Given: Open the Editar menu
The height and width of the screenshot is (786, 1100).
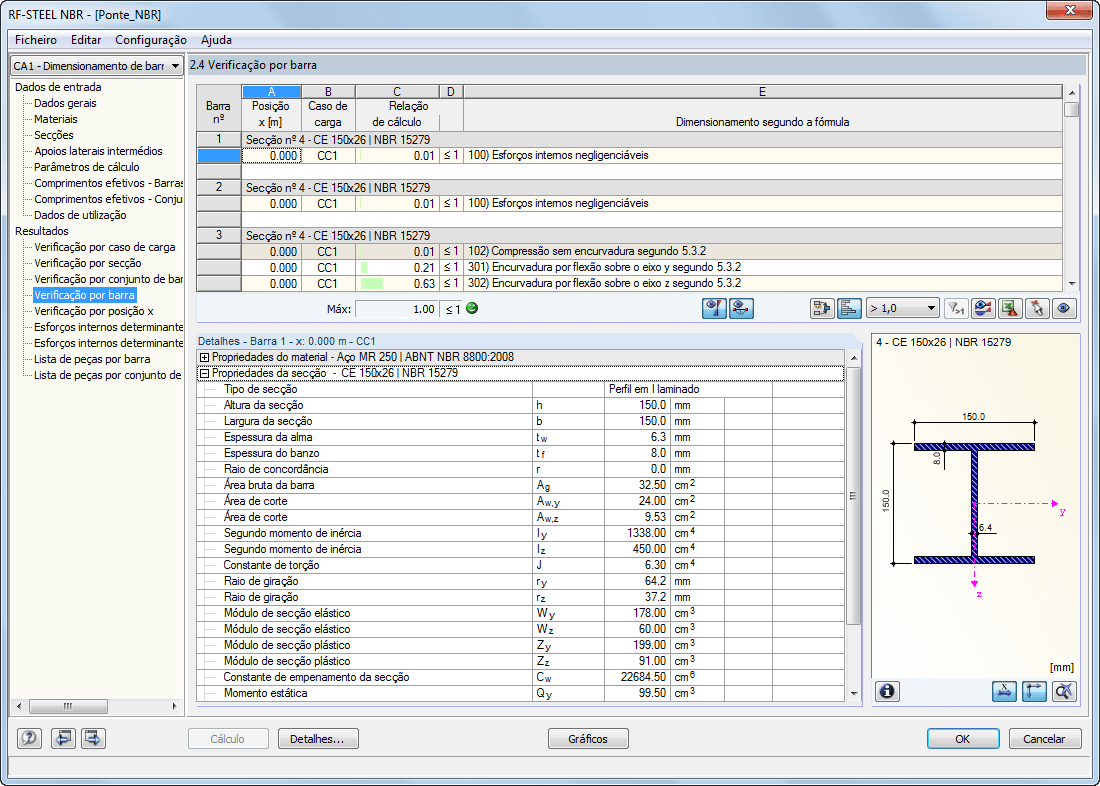Looking at the screenshot, I should tap(86, 40).
